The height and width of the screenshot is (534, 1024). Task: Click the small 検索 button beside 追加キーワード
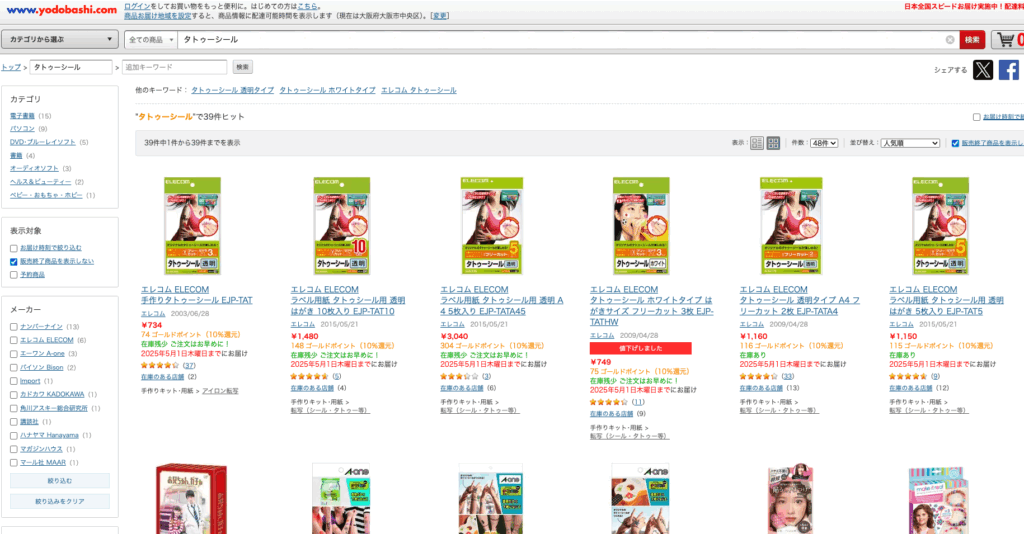point(242,67)
